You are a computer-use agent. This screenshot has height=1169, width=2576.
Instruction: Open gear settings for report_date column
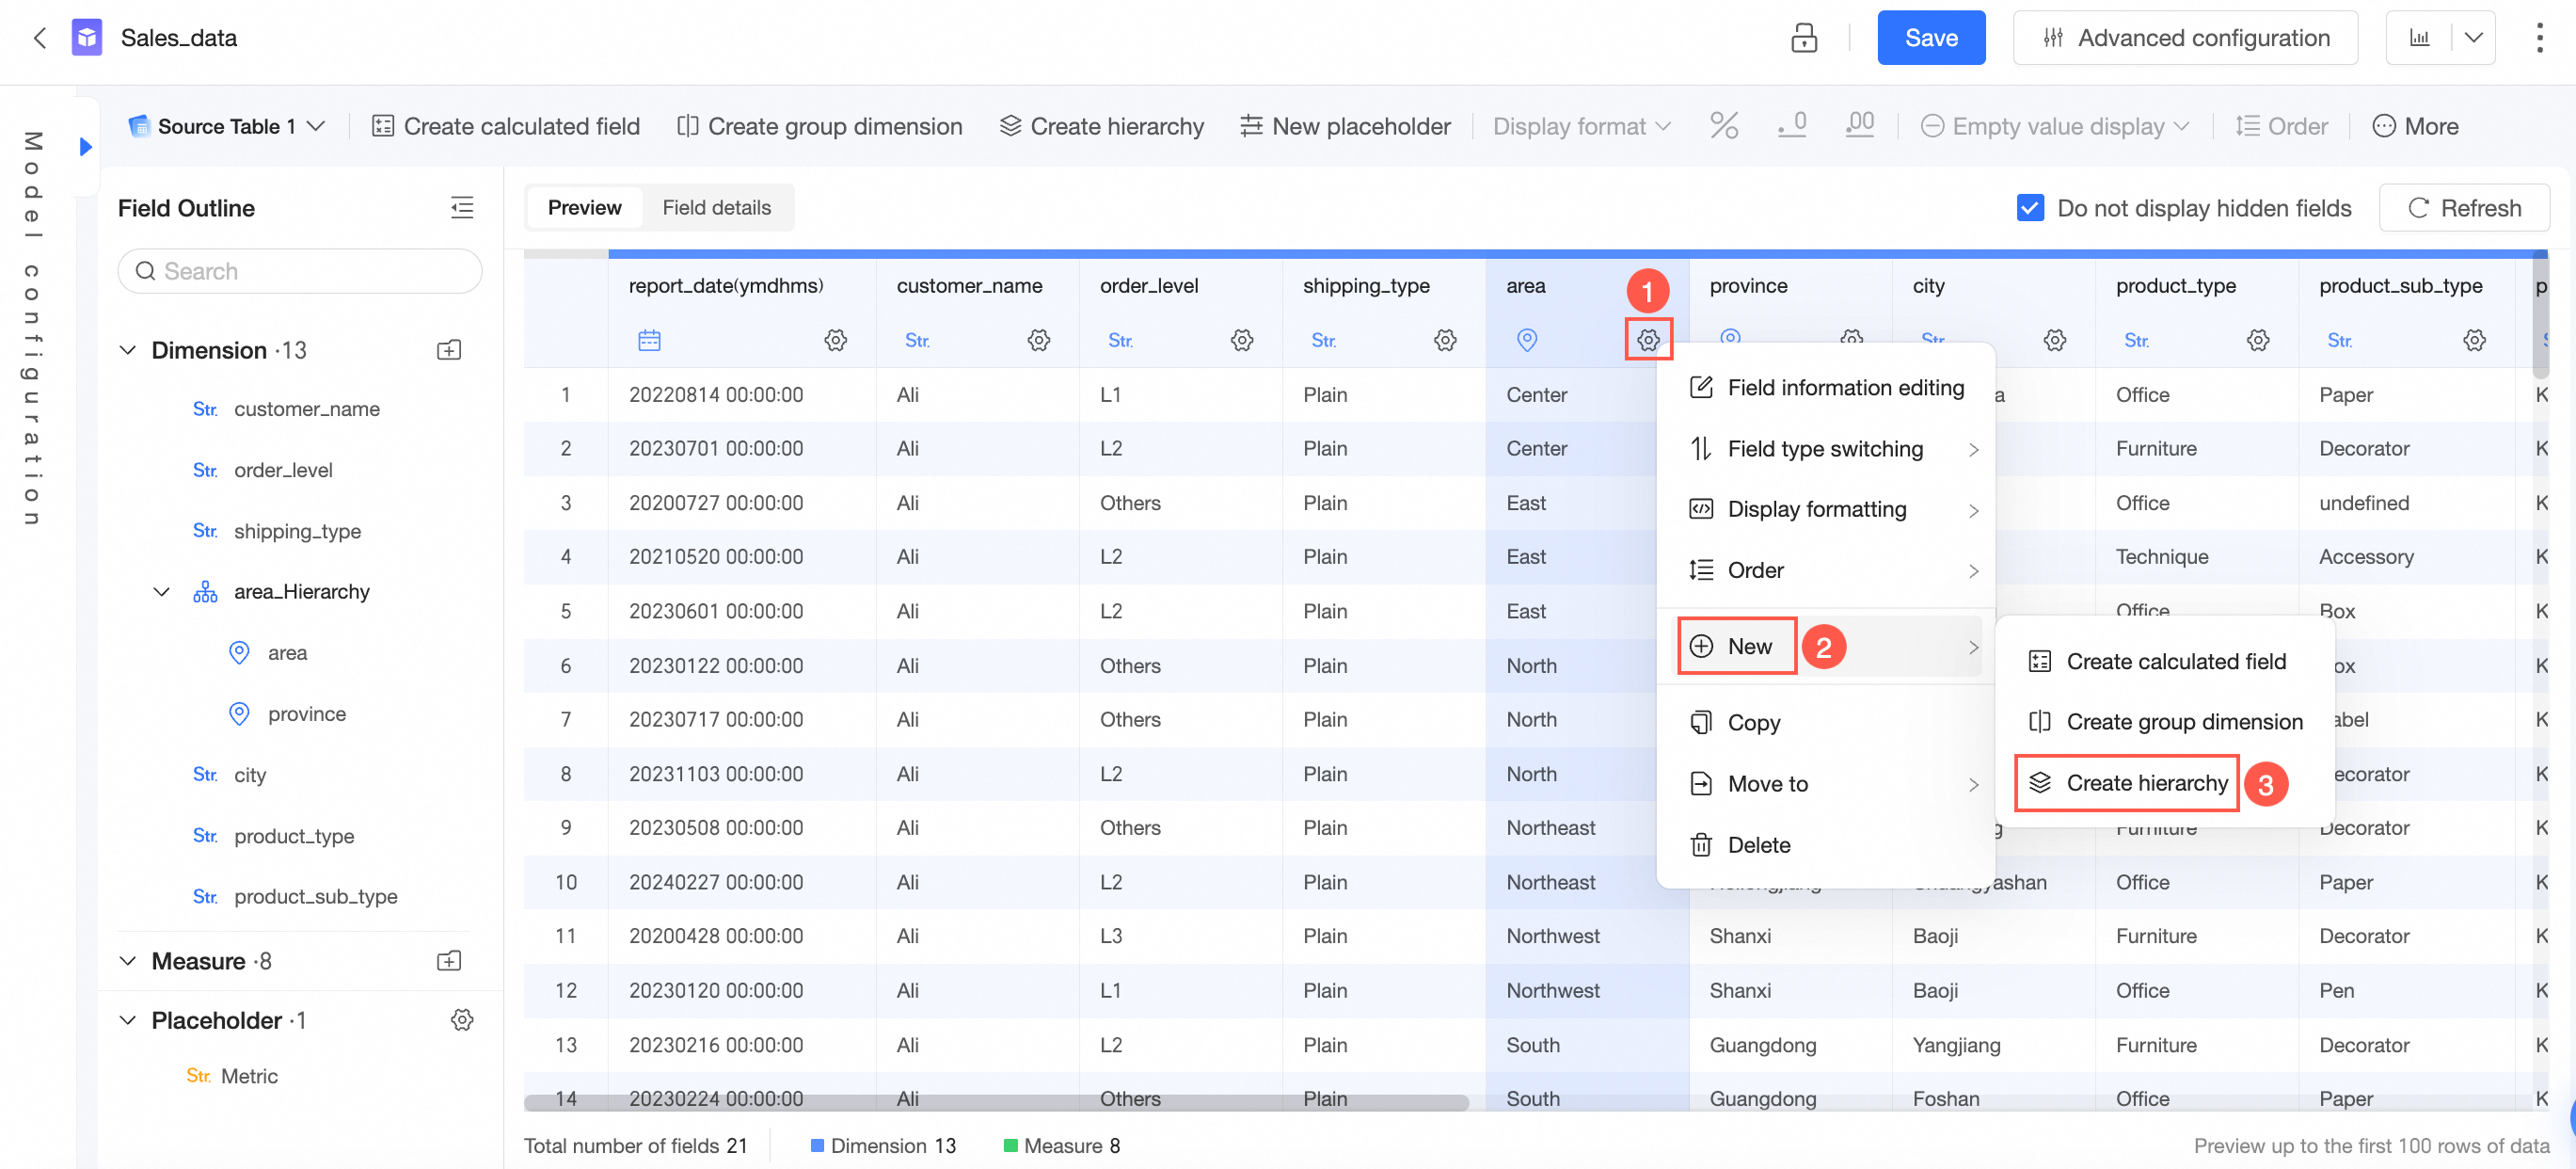835,340
